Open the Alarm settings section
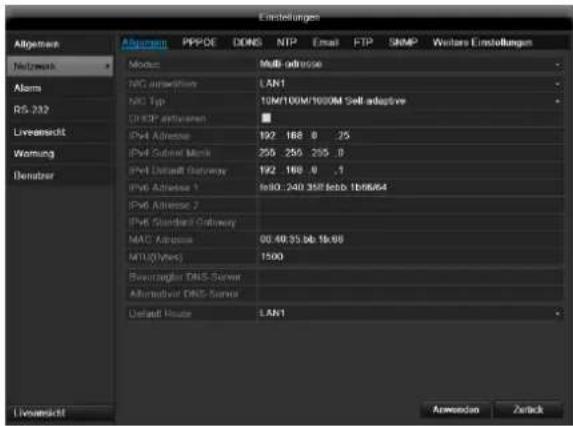 60,88
